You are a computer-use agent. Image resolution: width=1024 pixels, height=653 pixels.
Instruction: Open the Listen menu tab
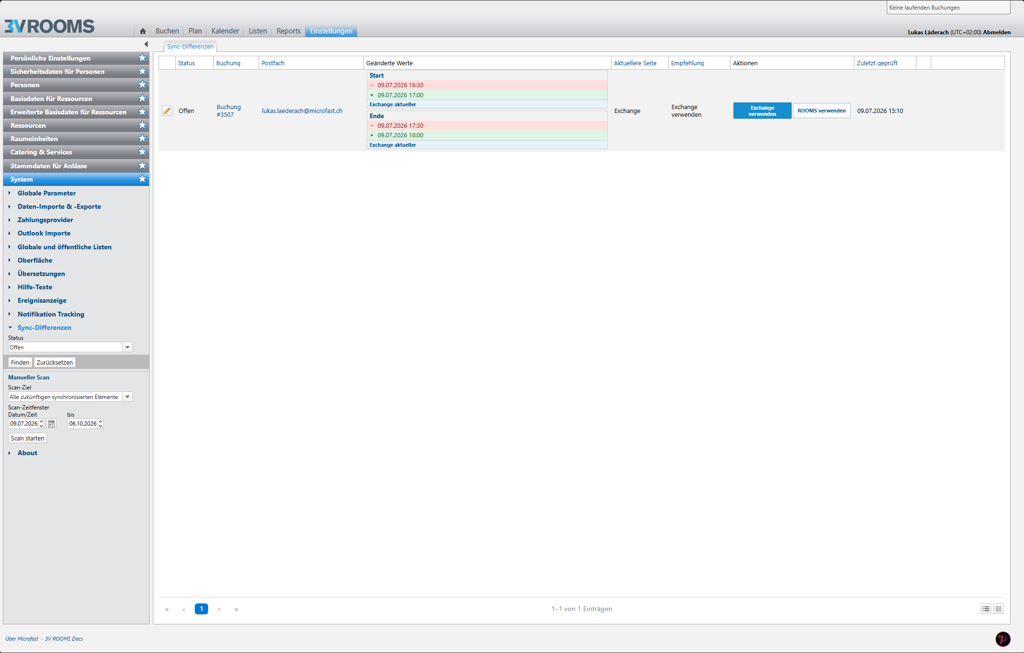[258, 31]
